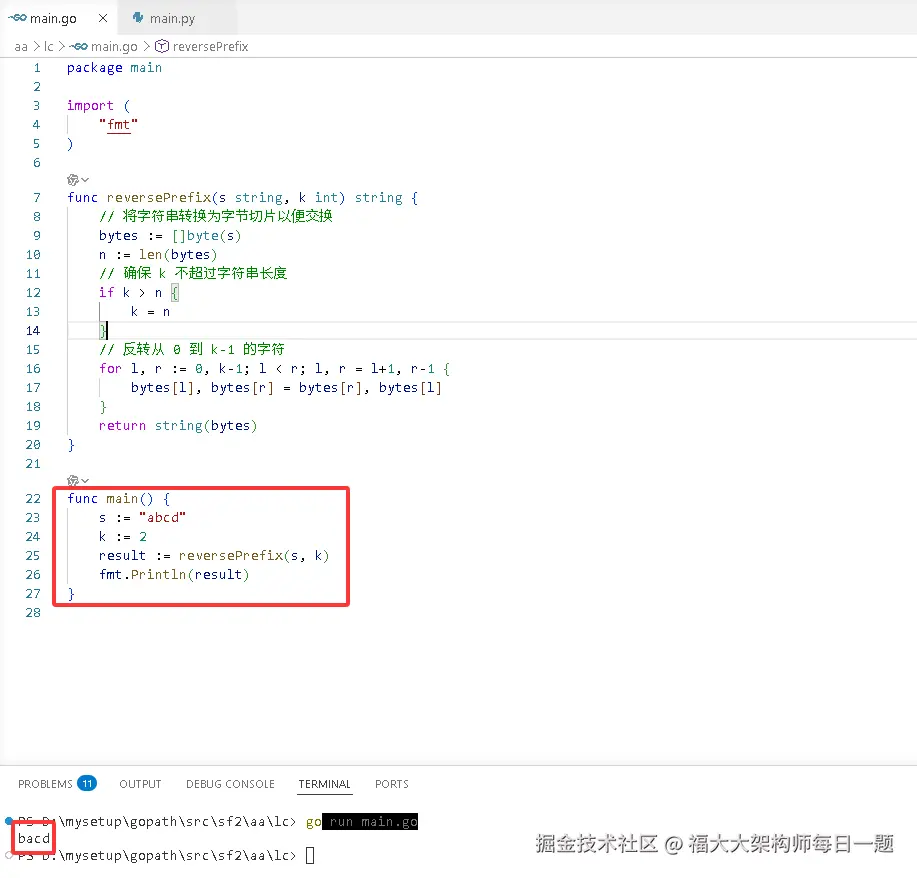Switch to the OUTPUT panel tab
This screenshot has height=878, width=917.
tap(140, 784)
